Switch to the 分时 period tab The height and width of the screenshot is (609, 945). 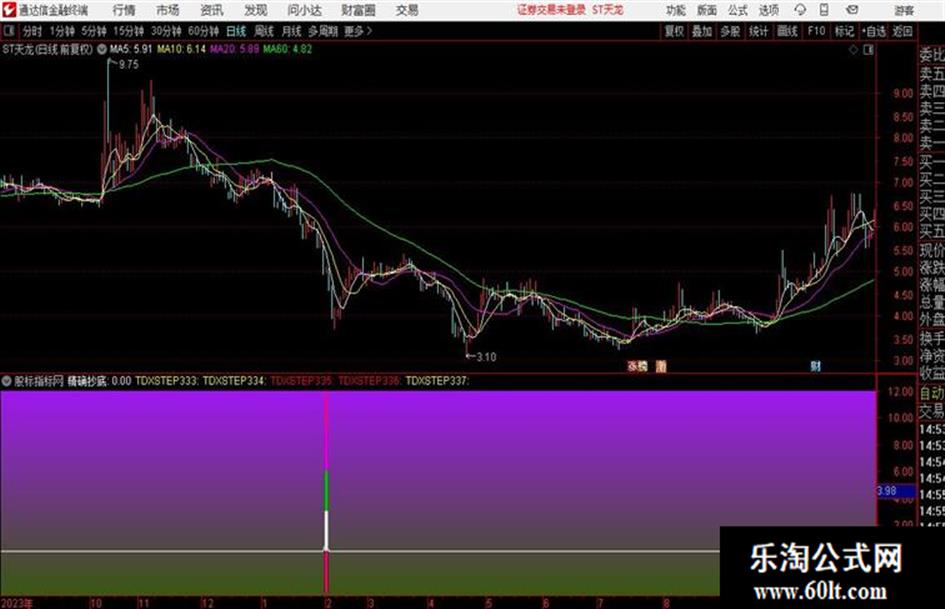pyautogui.click(x=32, y=31)
